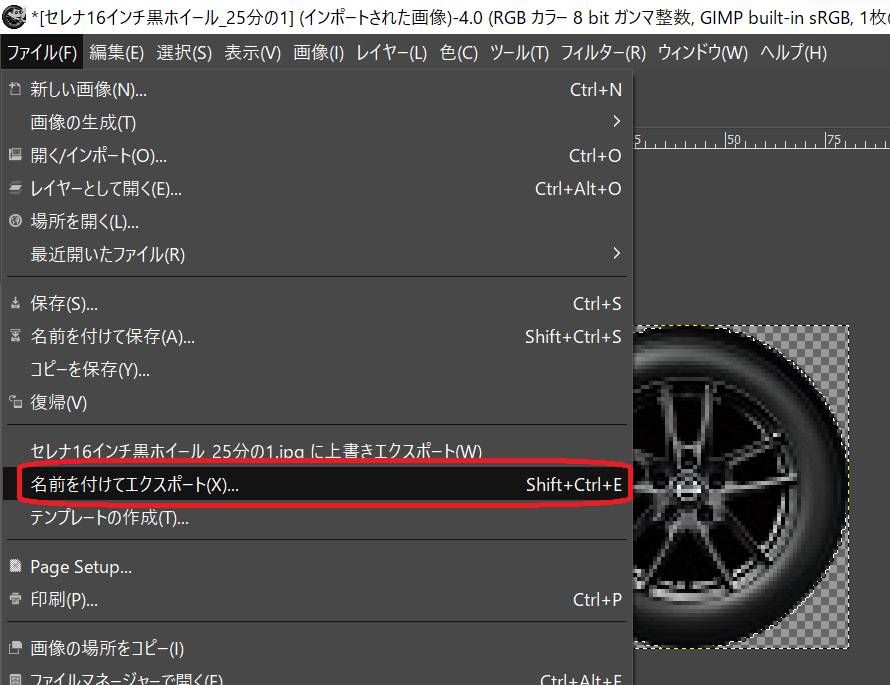Click the new image icon beside 新しい画像

(15, 90)
